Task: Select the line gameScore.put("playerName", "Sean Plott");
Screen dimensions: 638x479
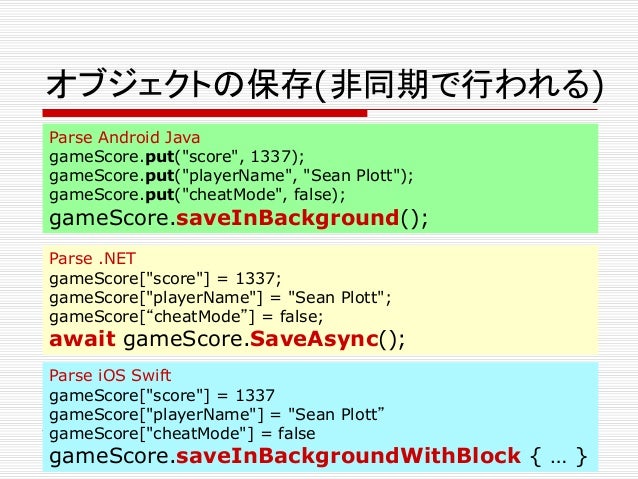Action: pyautogui.click(x=231, y=176)
